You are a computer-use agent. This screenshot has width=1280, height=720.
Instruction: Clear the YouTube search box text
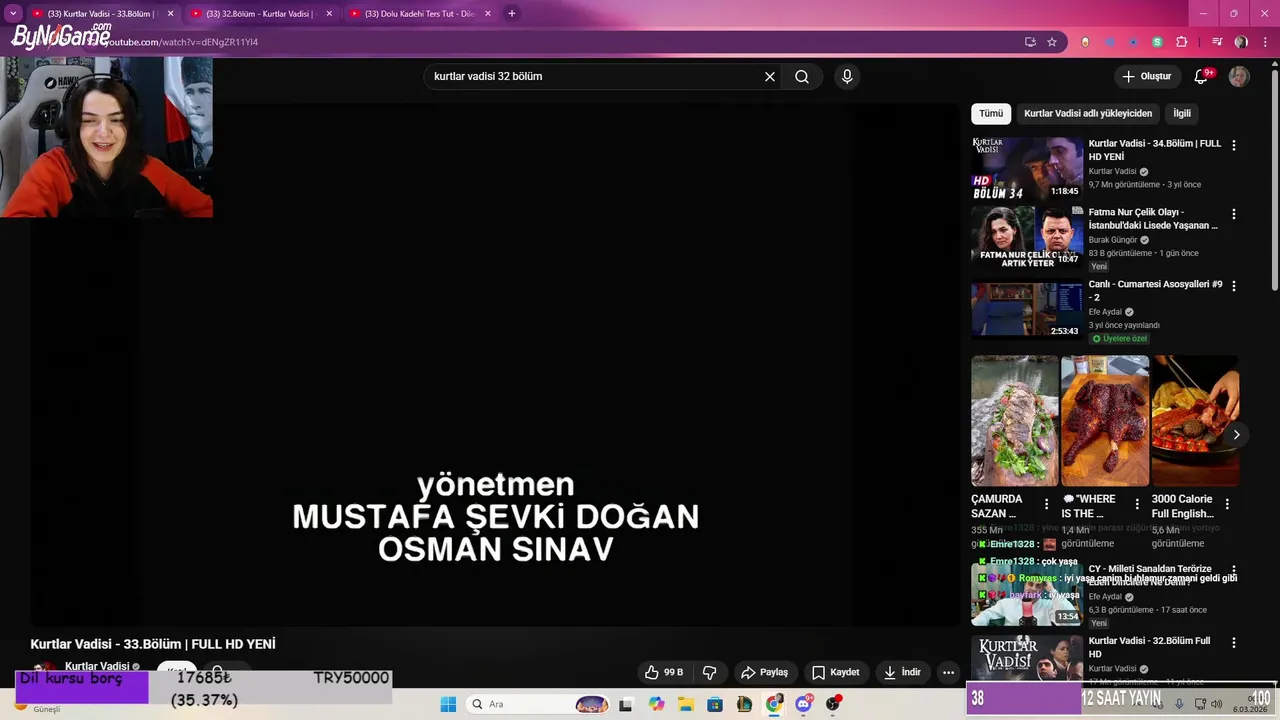[770, 77]
